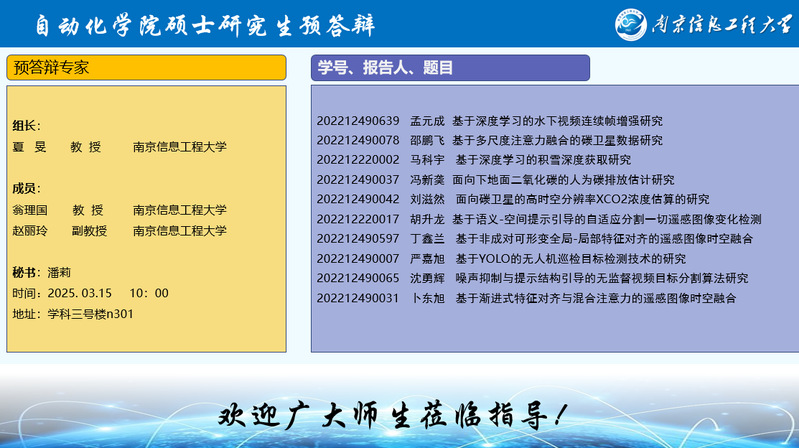Screen dimensions: 799x448
Task: Select student ID 202212490007
Action: tap(358, 258)
